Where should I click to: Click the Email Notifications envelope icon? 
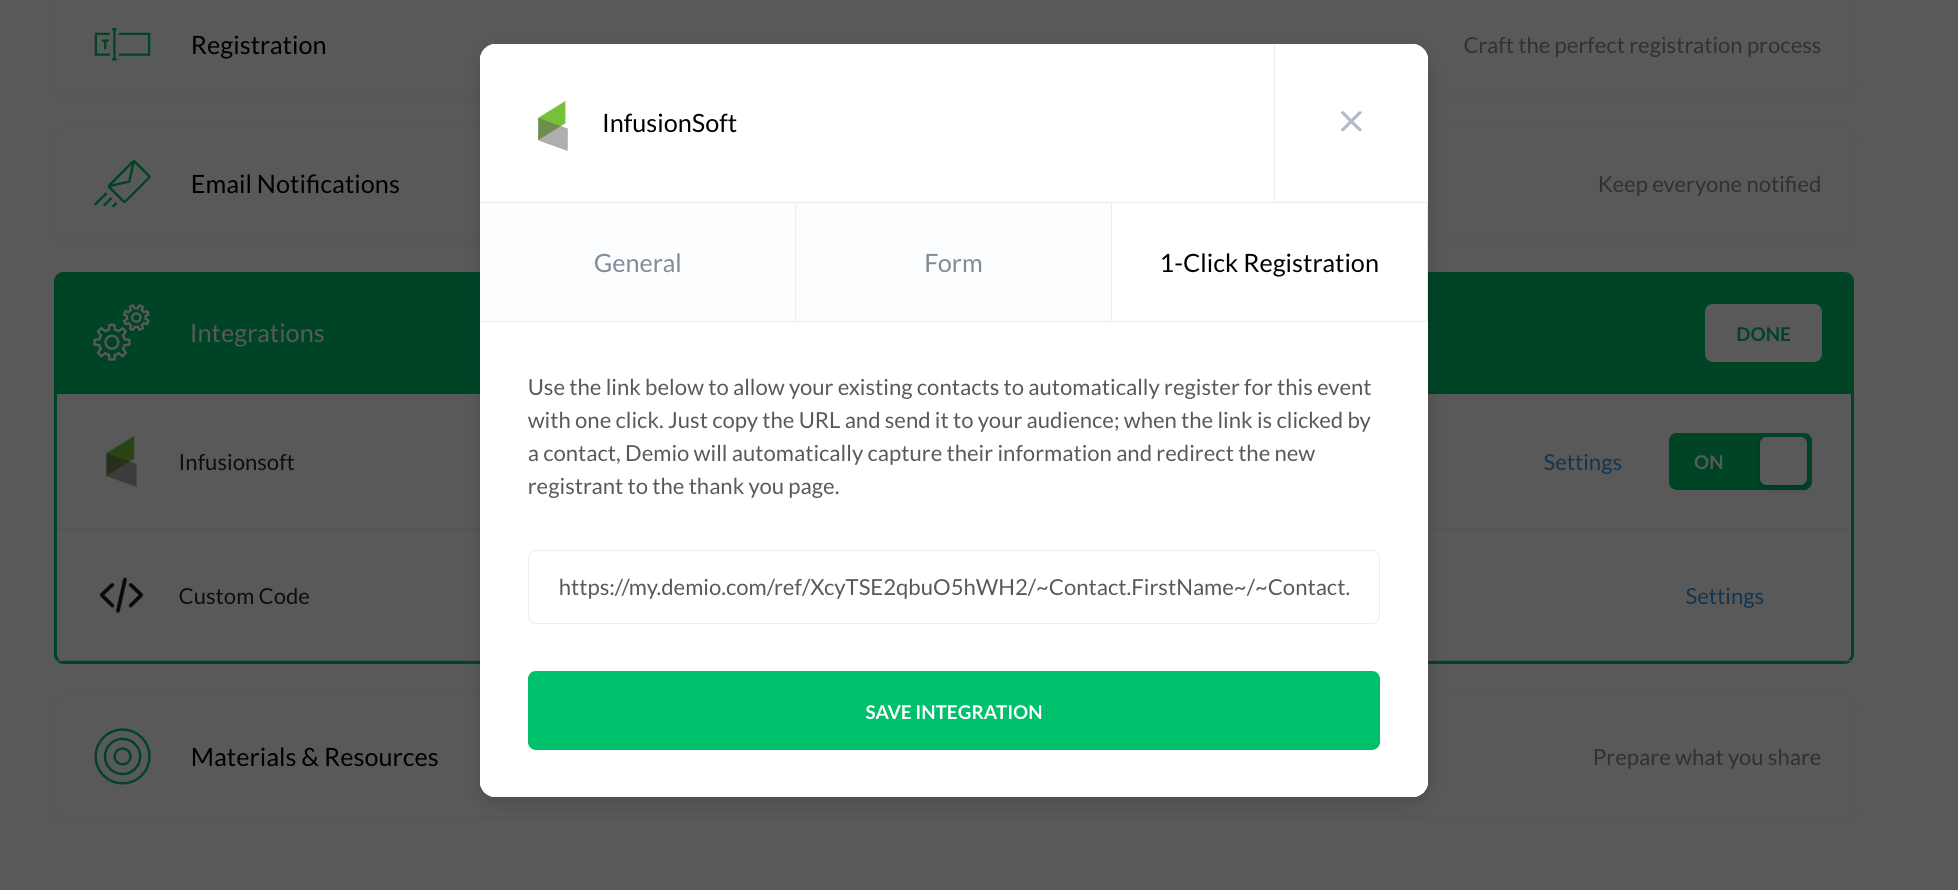[122, 184]
